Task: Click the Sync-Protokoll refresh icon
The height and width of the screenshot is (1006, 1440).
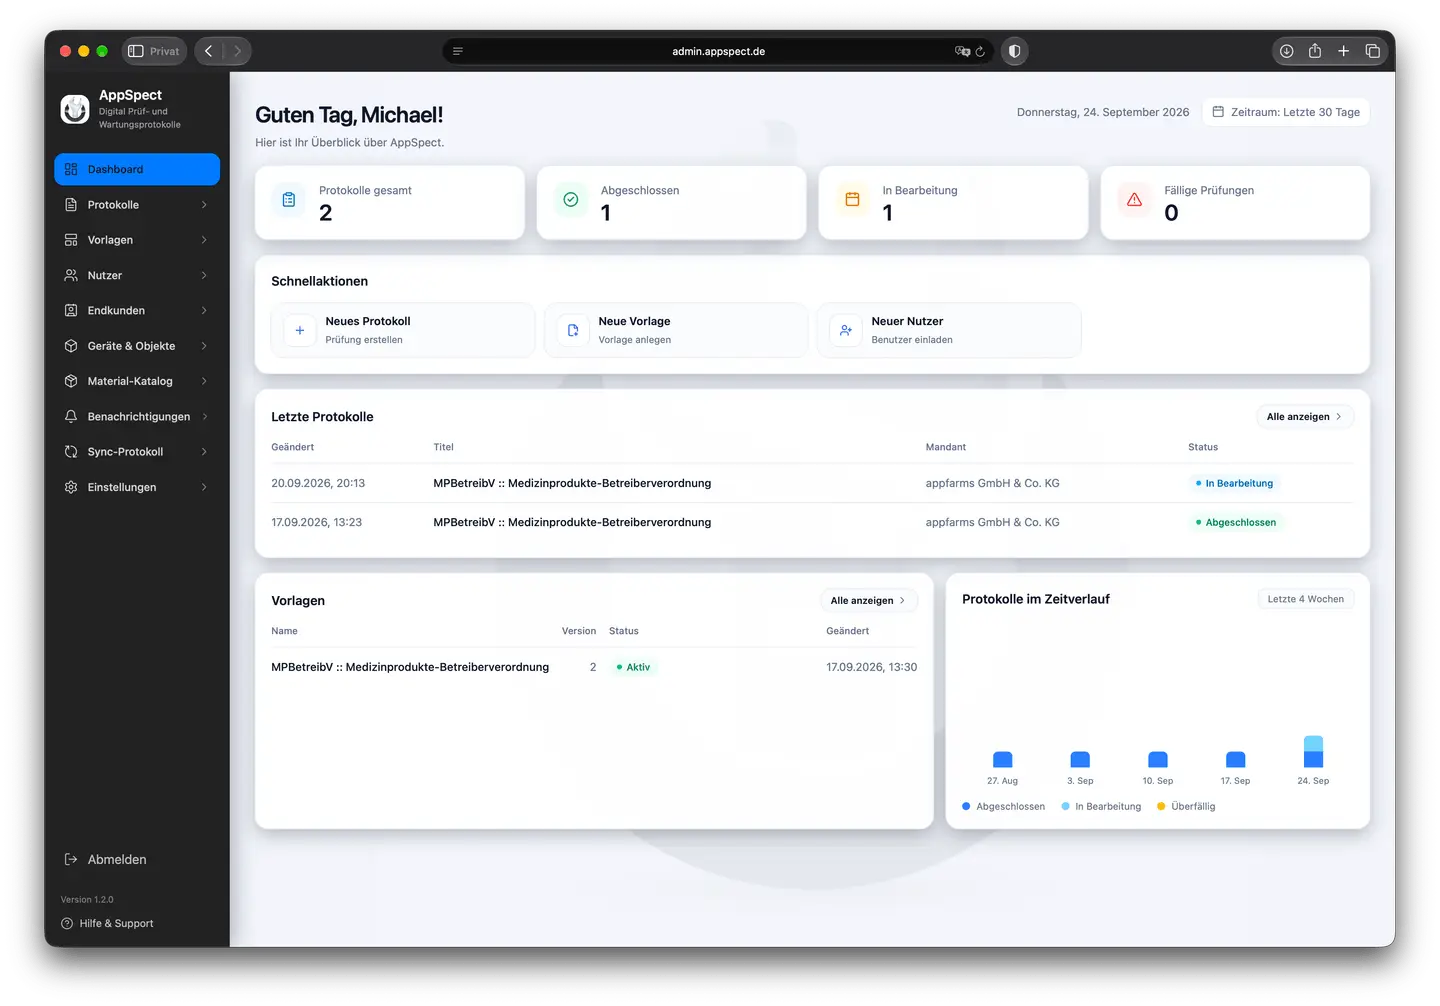Action: click(x=71, y=452)
